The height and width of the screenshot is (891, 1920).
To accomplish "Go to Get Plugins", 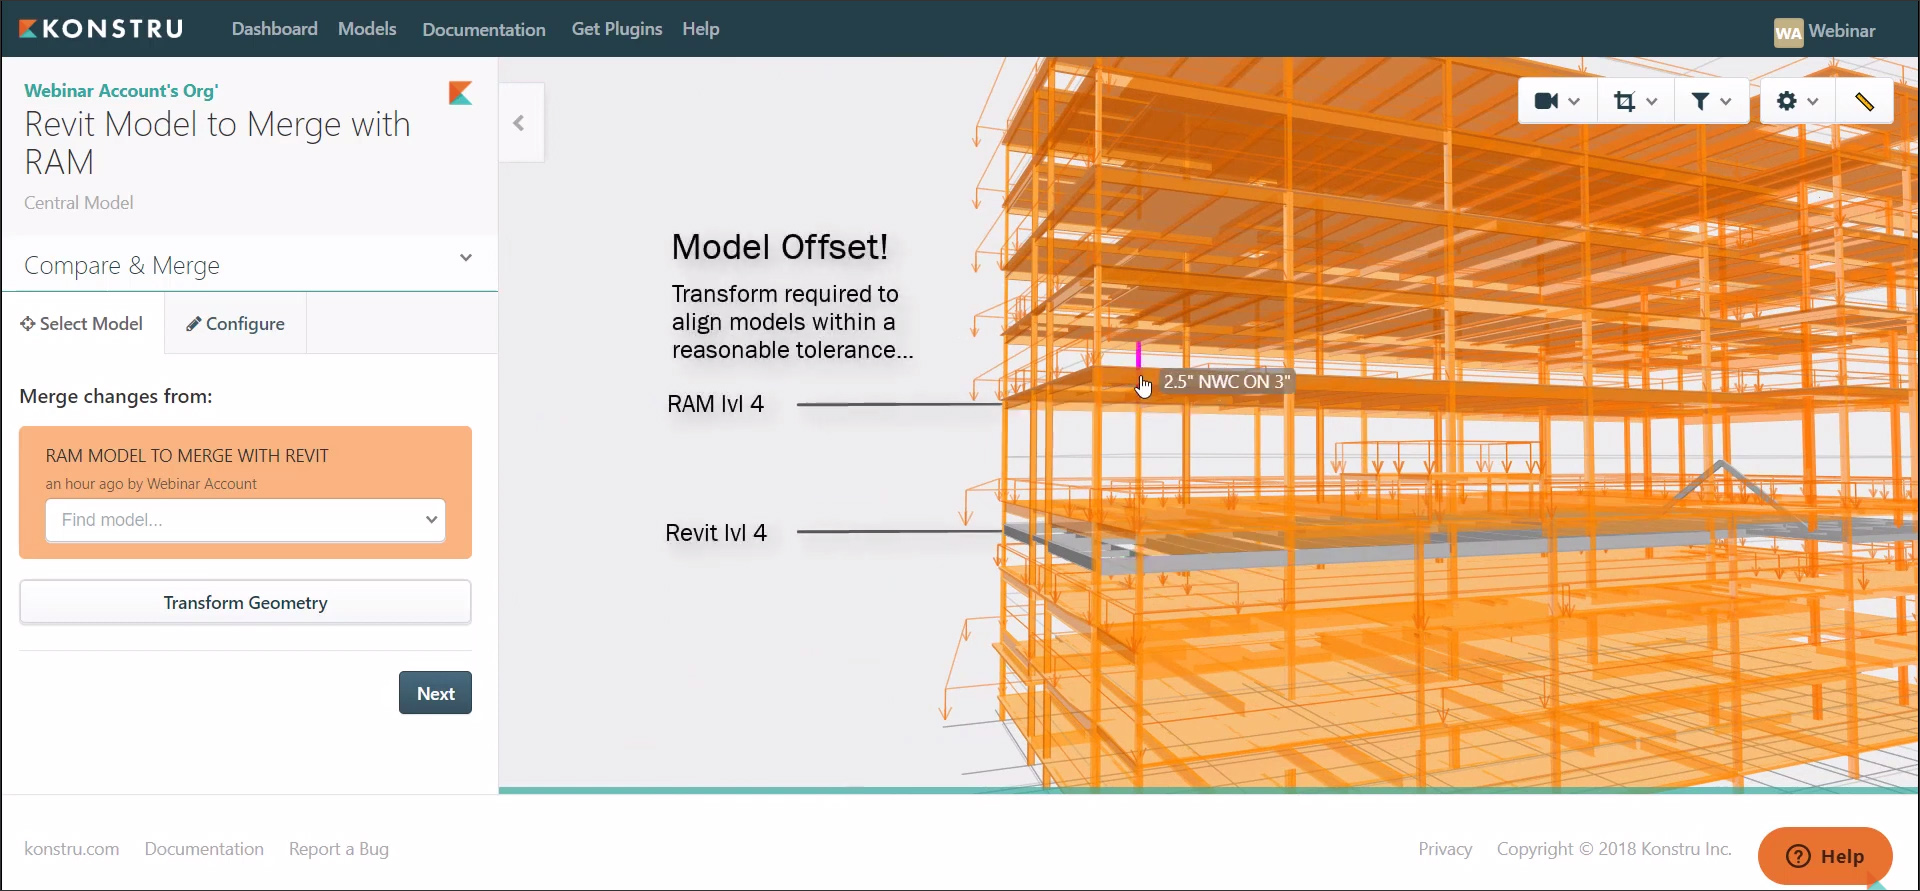I will coord(617,29).
